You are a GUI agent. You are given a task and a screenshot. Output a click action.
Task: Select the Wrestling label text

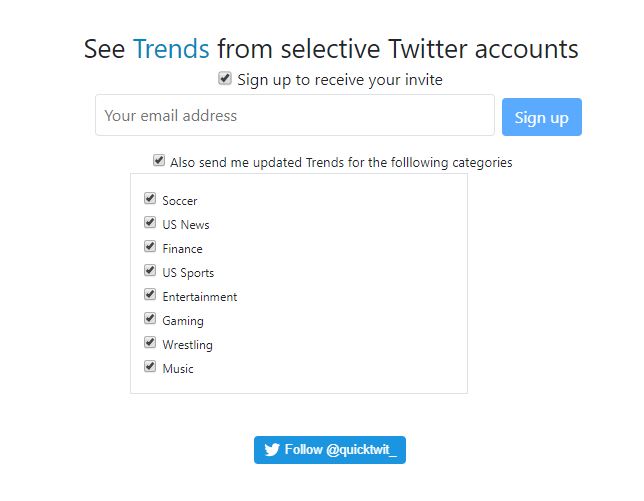(188, 345)
